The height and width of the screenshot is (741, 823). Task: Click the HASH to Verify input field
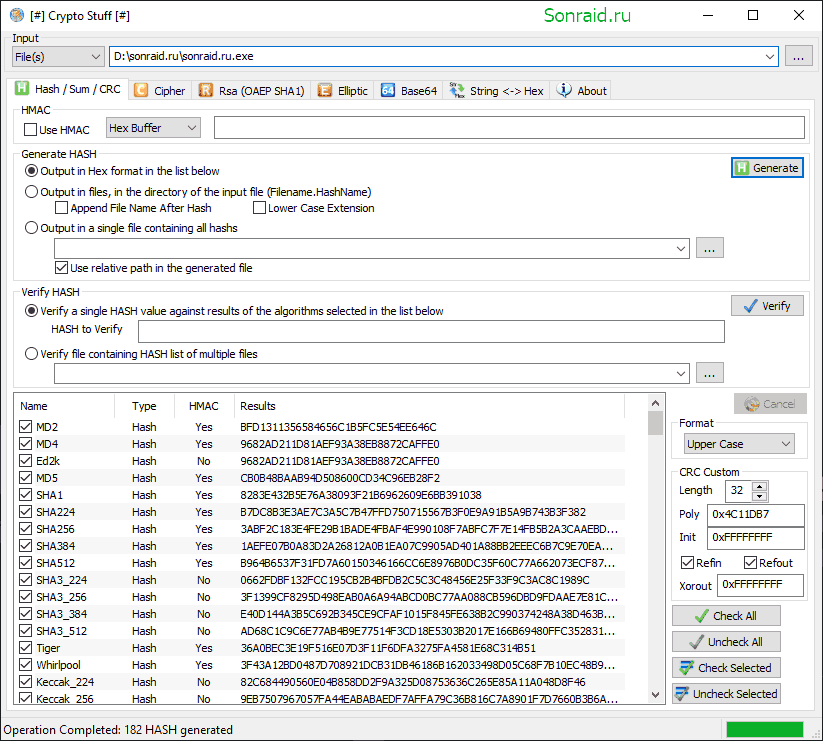[431, 332]
